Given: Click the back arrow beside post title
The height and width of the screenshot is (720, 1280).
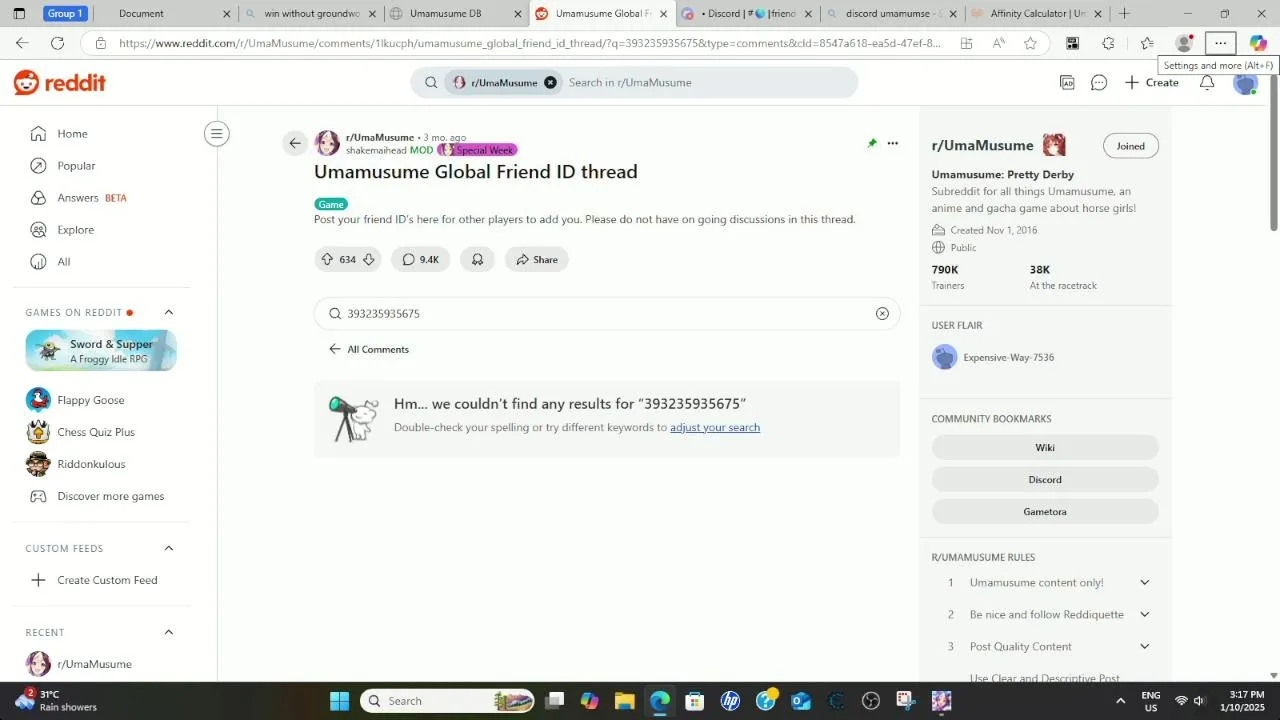Looking at the screenshot, I should (x=295, y=143).
